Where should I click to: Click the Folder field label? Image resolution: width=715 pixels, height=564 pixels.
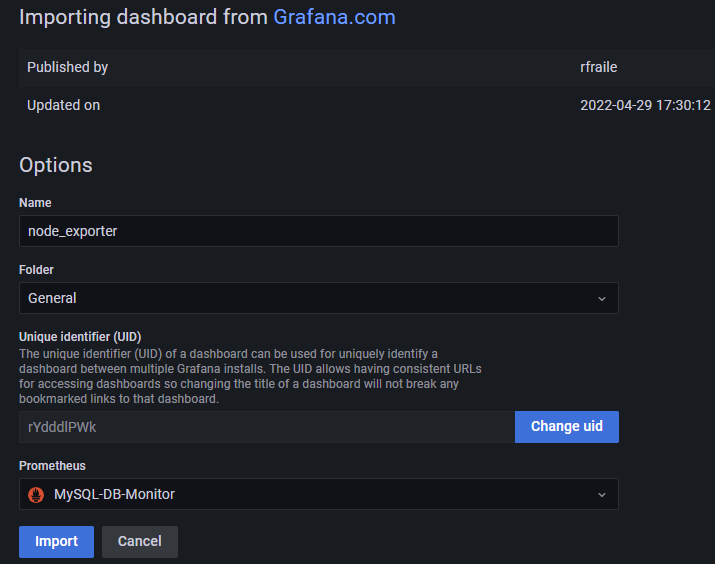point(36,270)
